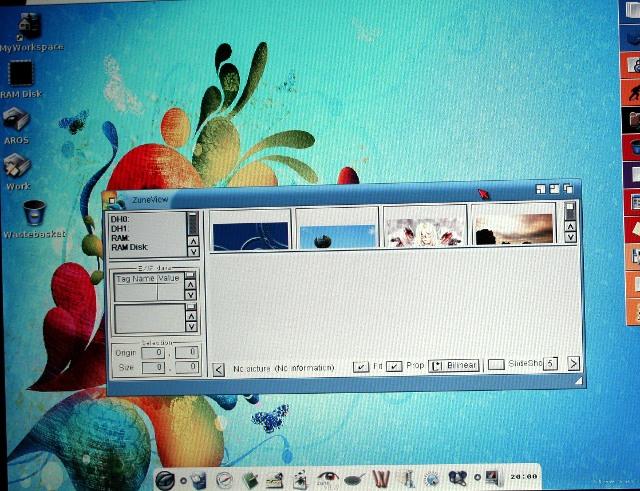
Task: Click the ZuneView window zoom gadget
Action: pyautogui.click(x=554, y=189)
